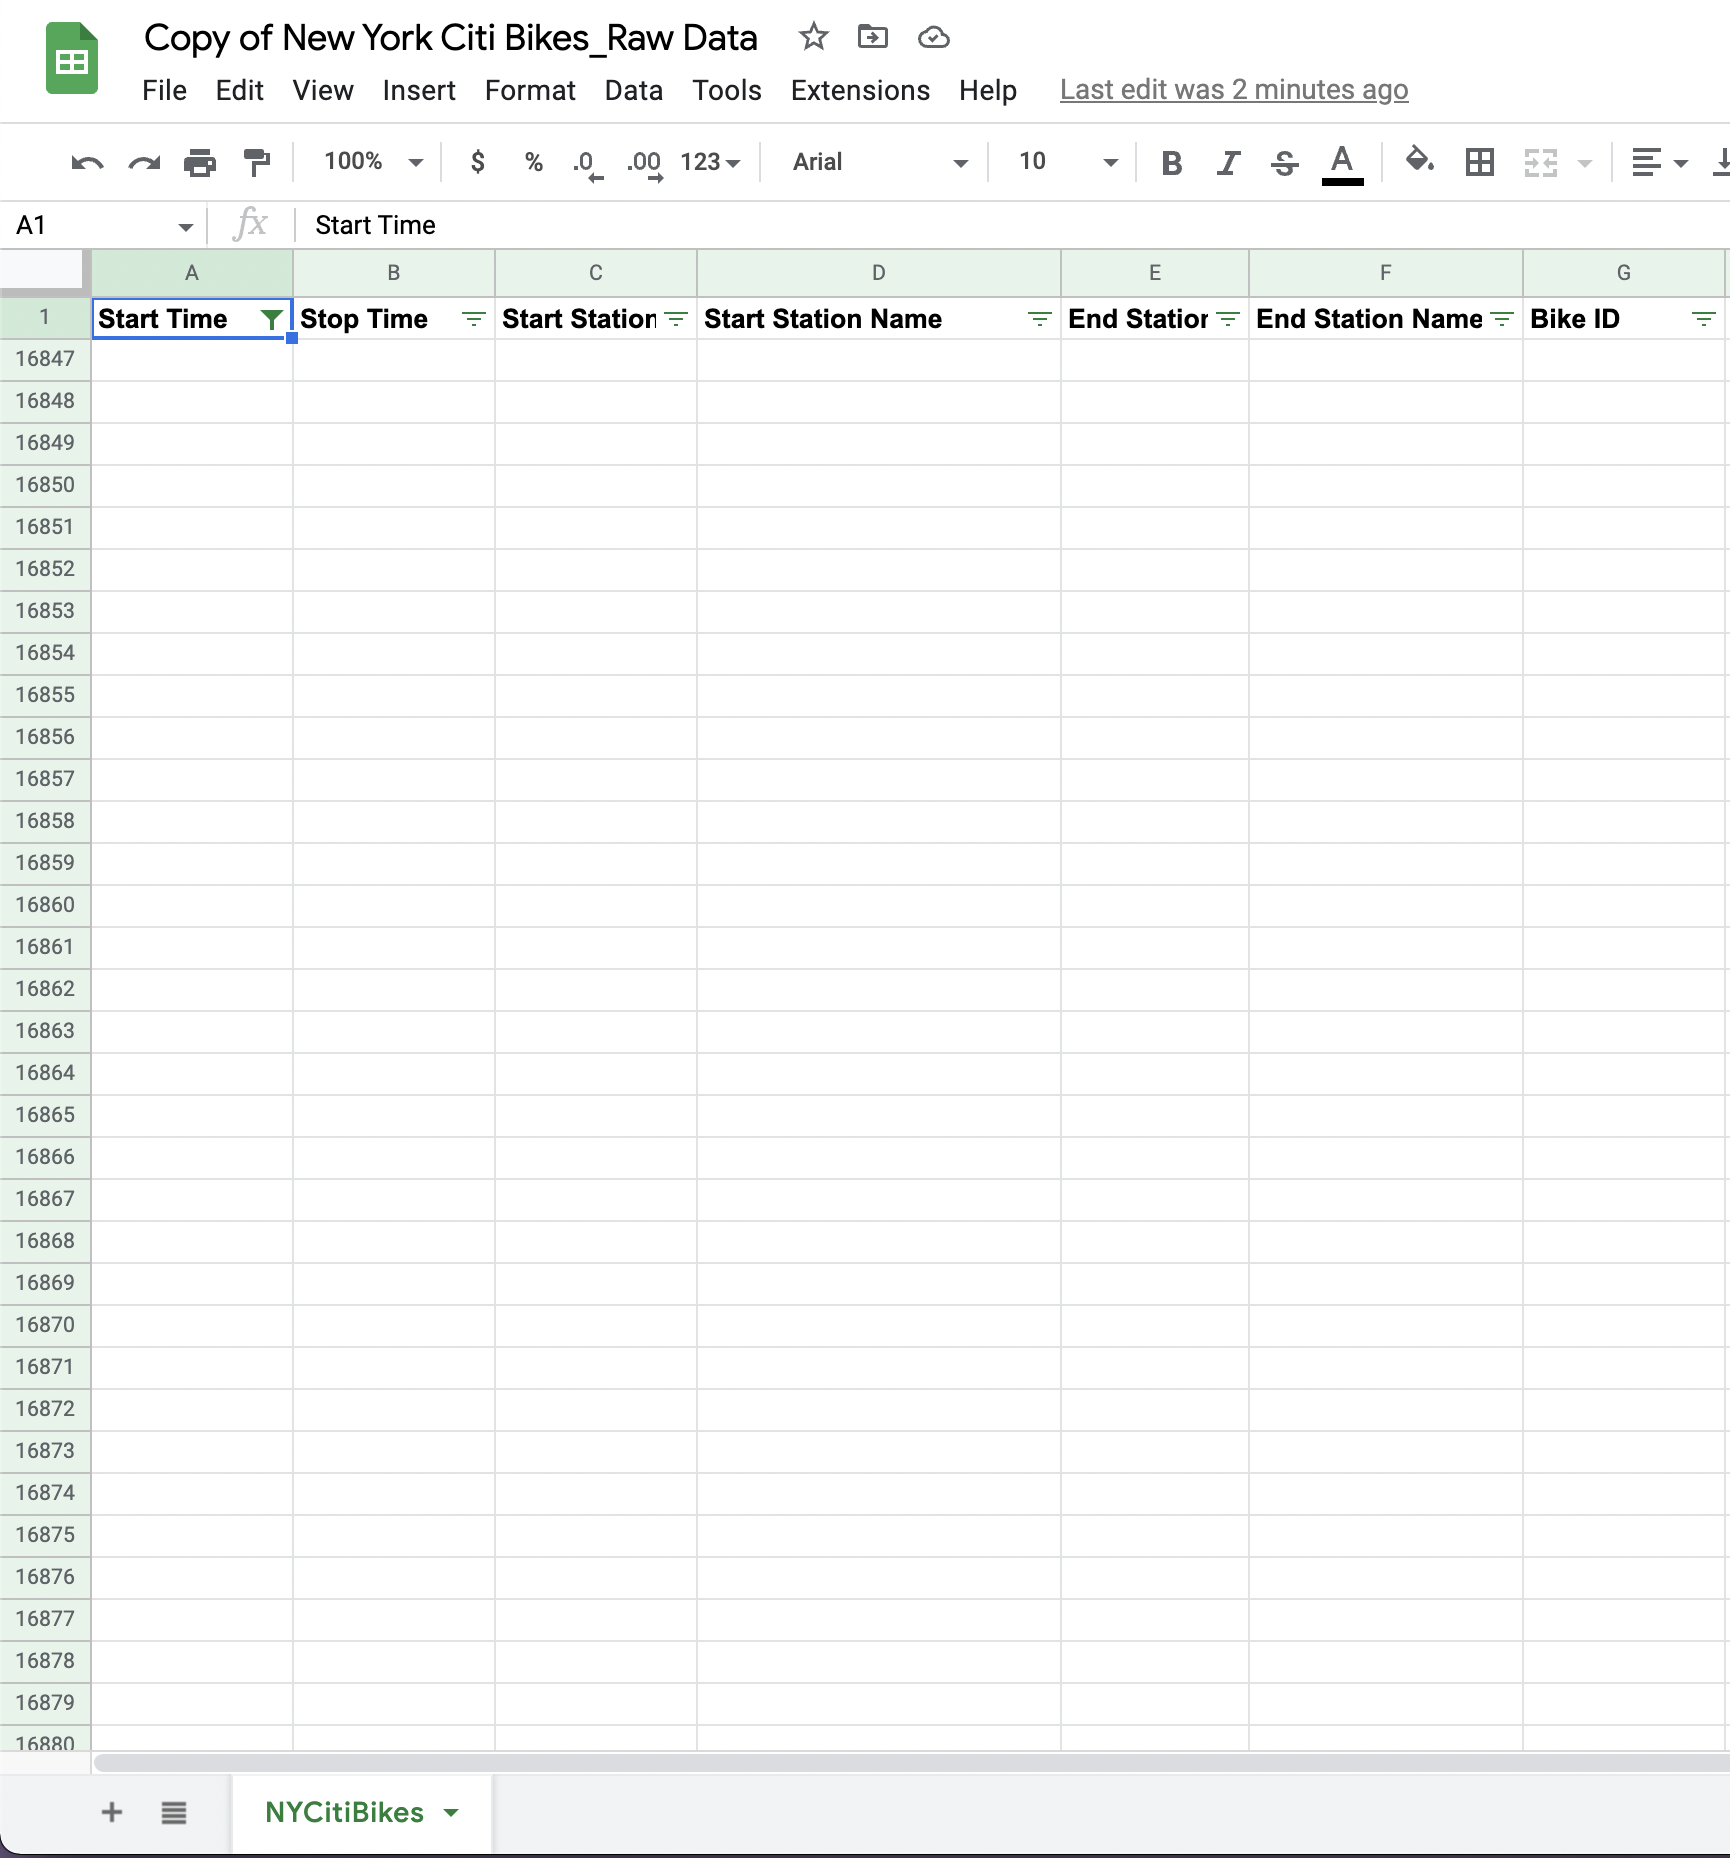
Task: Click the select all corner button
Action: tap(41, 270)
